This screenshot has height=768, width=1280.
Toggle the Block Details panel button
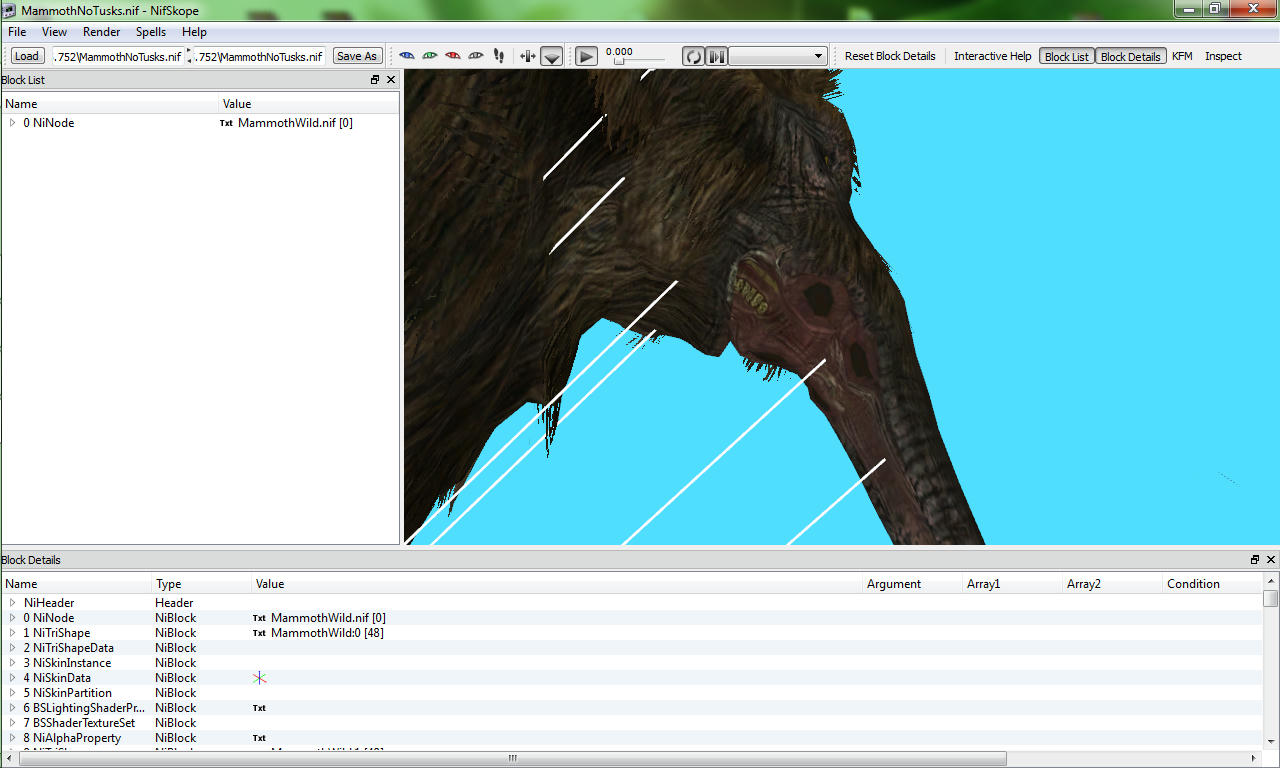coord(1130,57)
